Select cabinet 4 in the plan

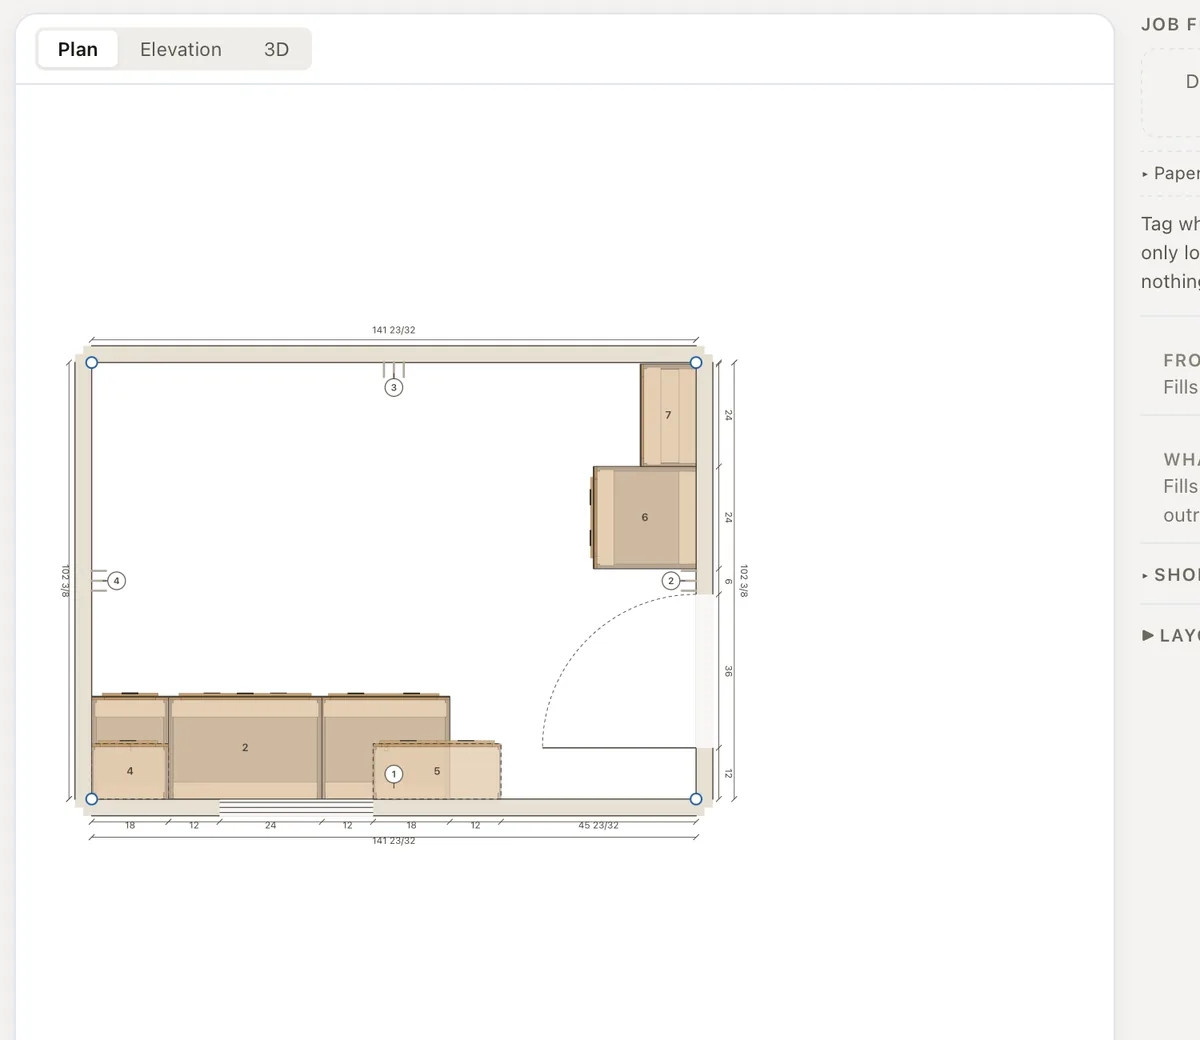[130, 771]
